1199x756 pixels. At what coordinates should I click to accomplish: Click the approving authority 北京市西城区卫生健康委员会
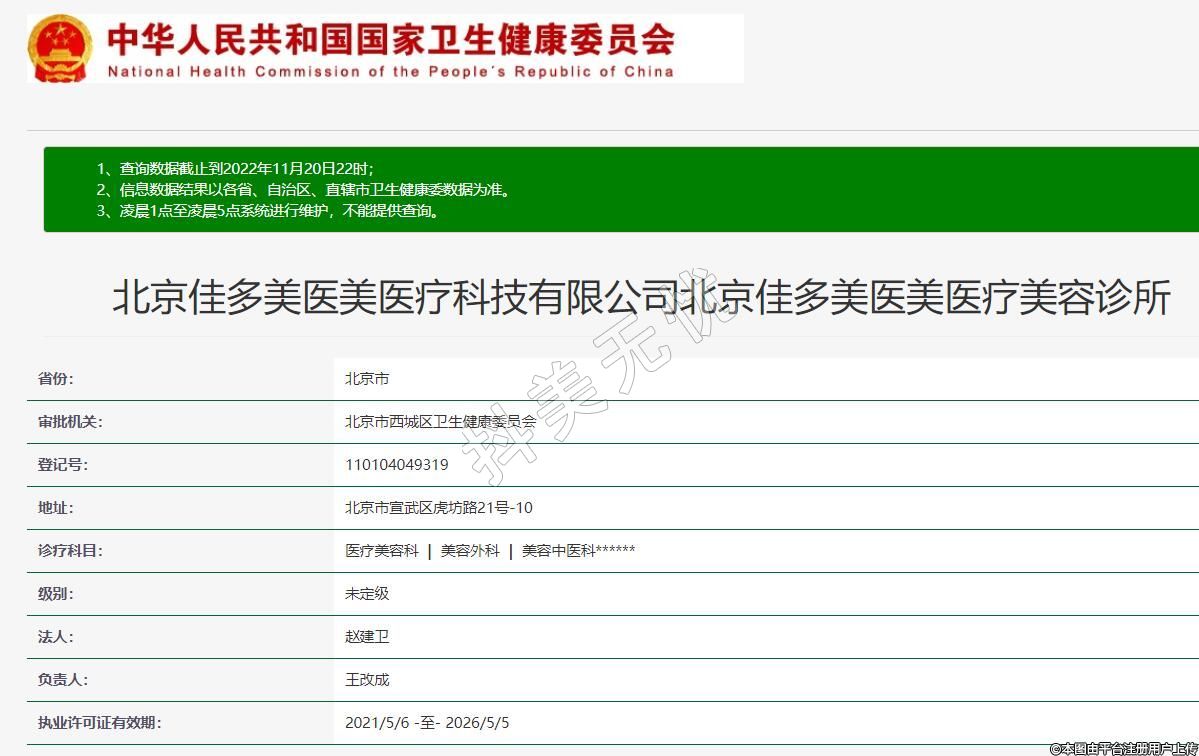(x=440, y=422)
